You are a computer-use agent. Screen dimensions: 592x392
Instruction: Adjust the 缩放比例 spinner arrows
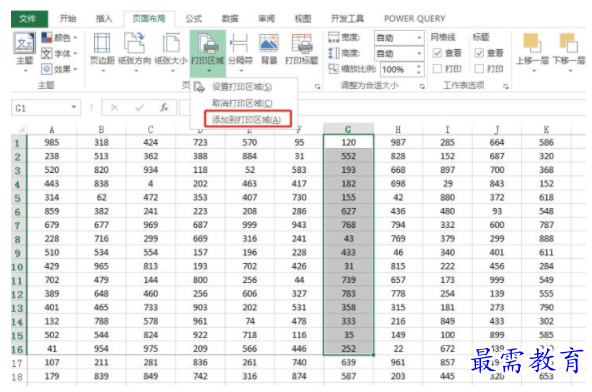point(418,69)
